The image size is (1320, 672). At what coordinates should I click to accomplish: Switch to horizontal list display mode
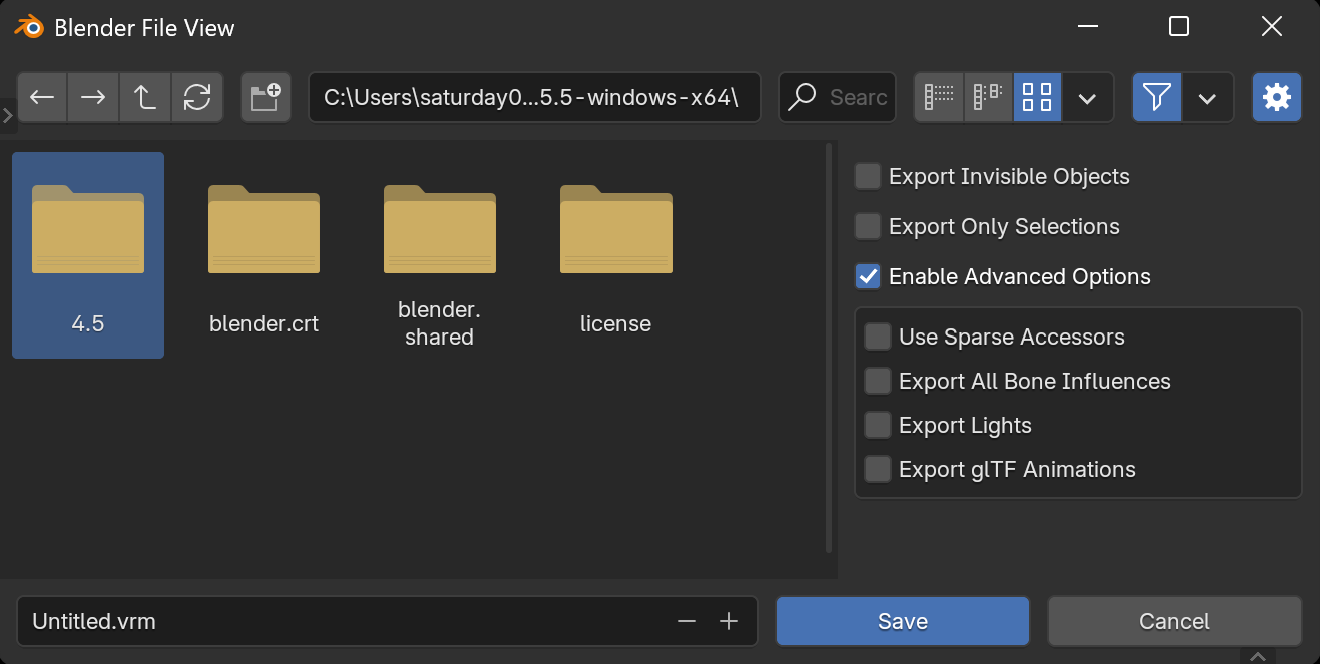(988, 97)
